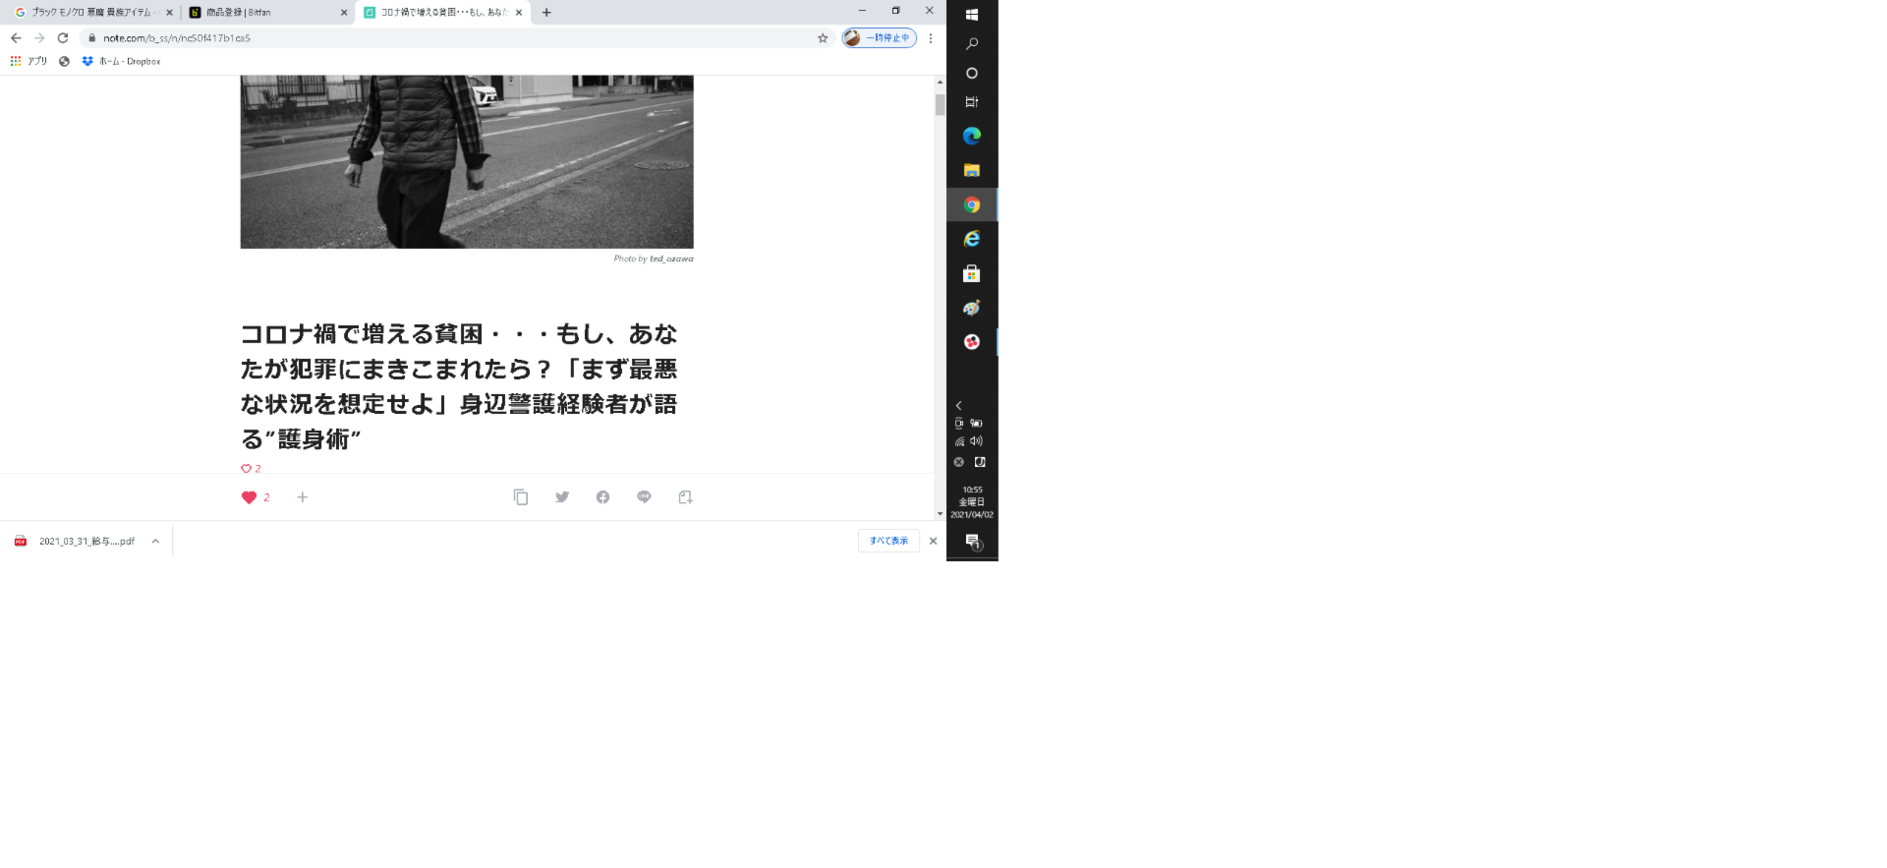Close the Bitfan tab
Screen dimensions: 1887x868
click(344, 12)
